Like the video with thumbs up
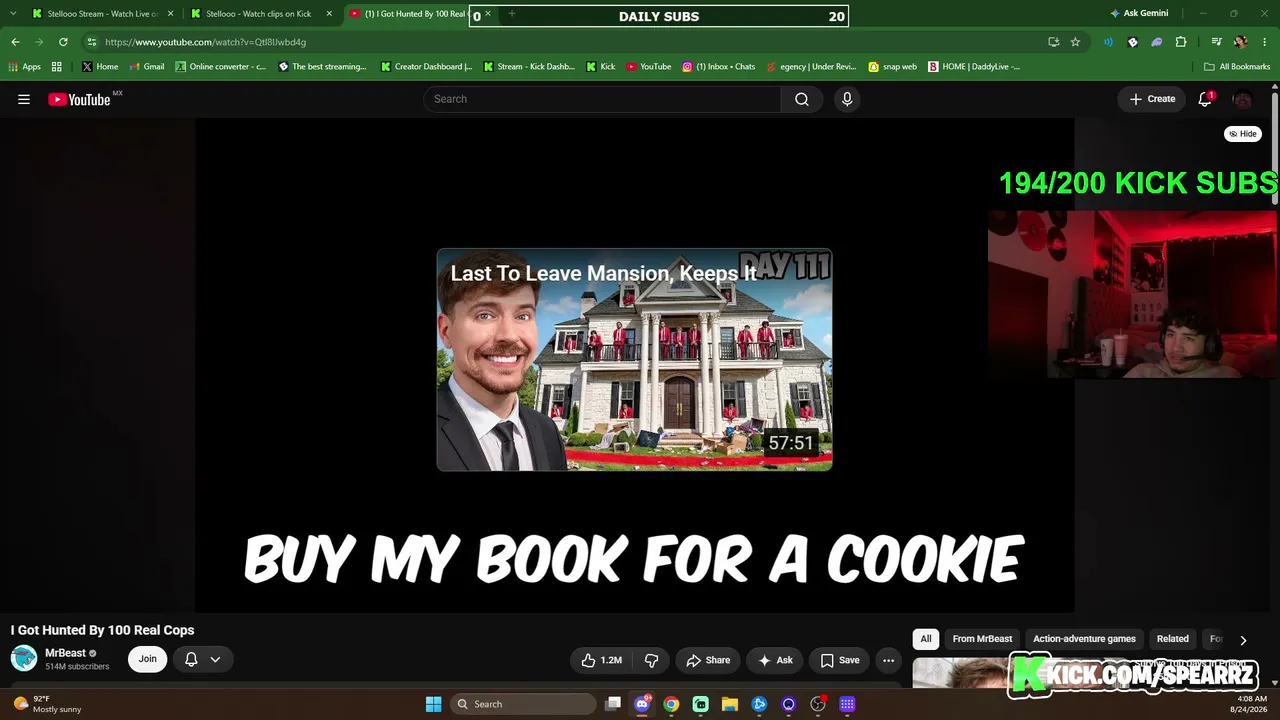 point(602,660)
